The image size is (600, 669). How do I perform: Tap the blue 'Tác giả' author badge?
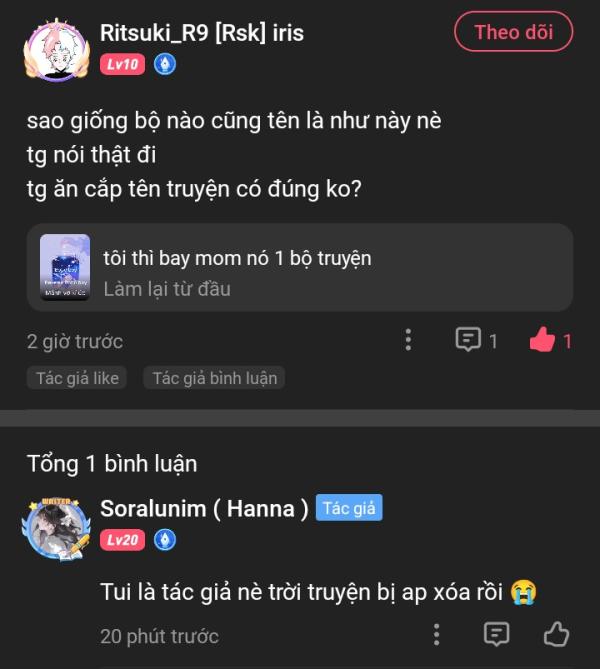point(349,508)
